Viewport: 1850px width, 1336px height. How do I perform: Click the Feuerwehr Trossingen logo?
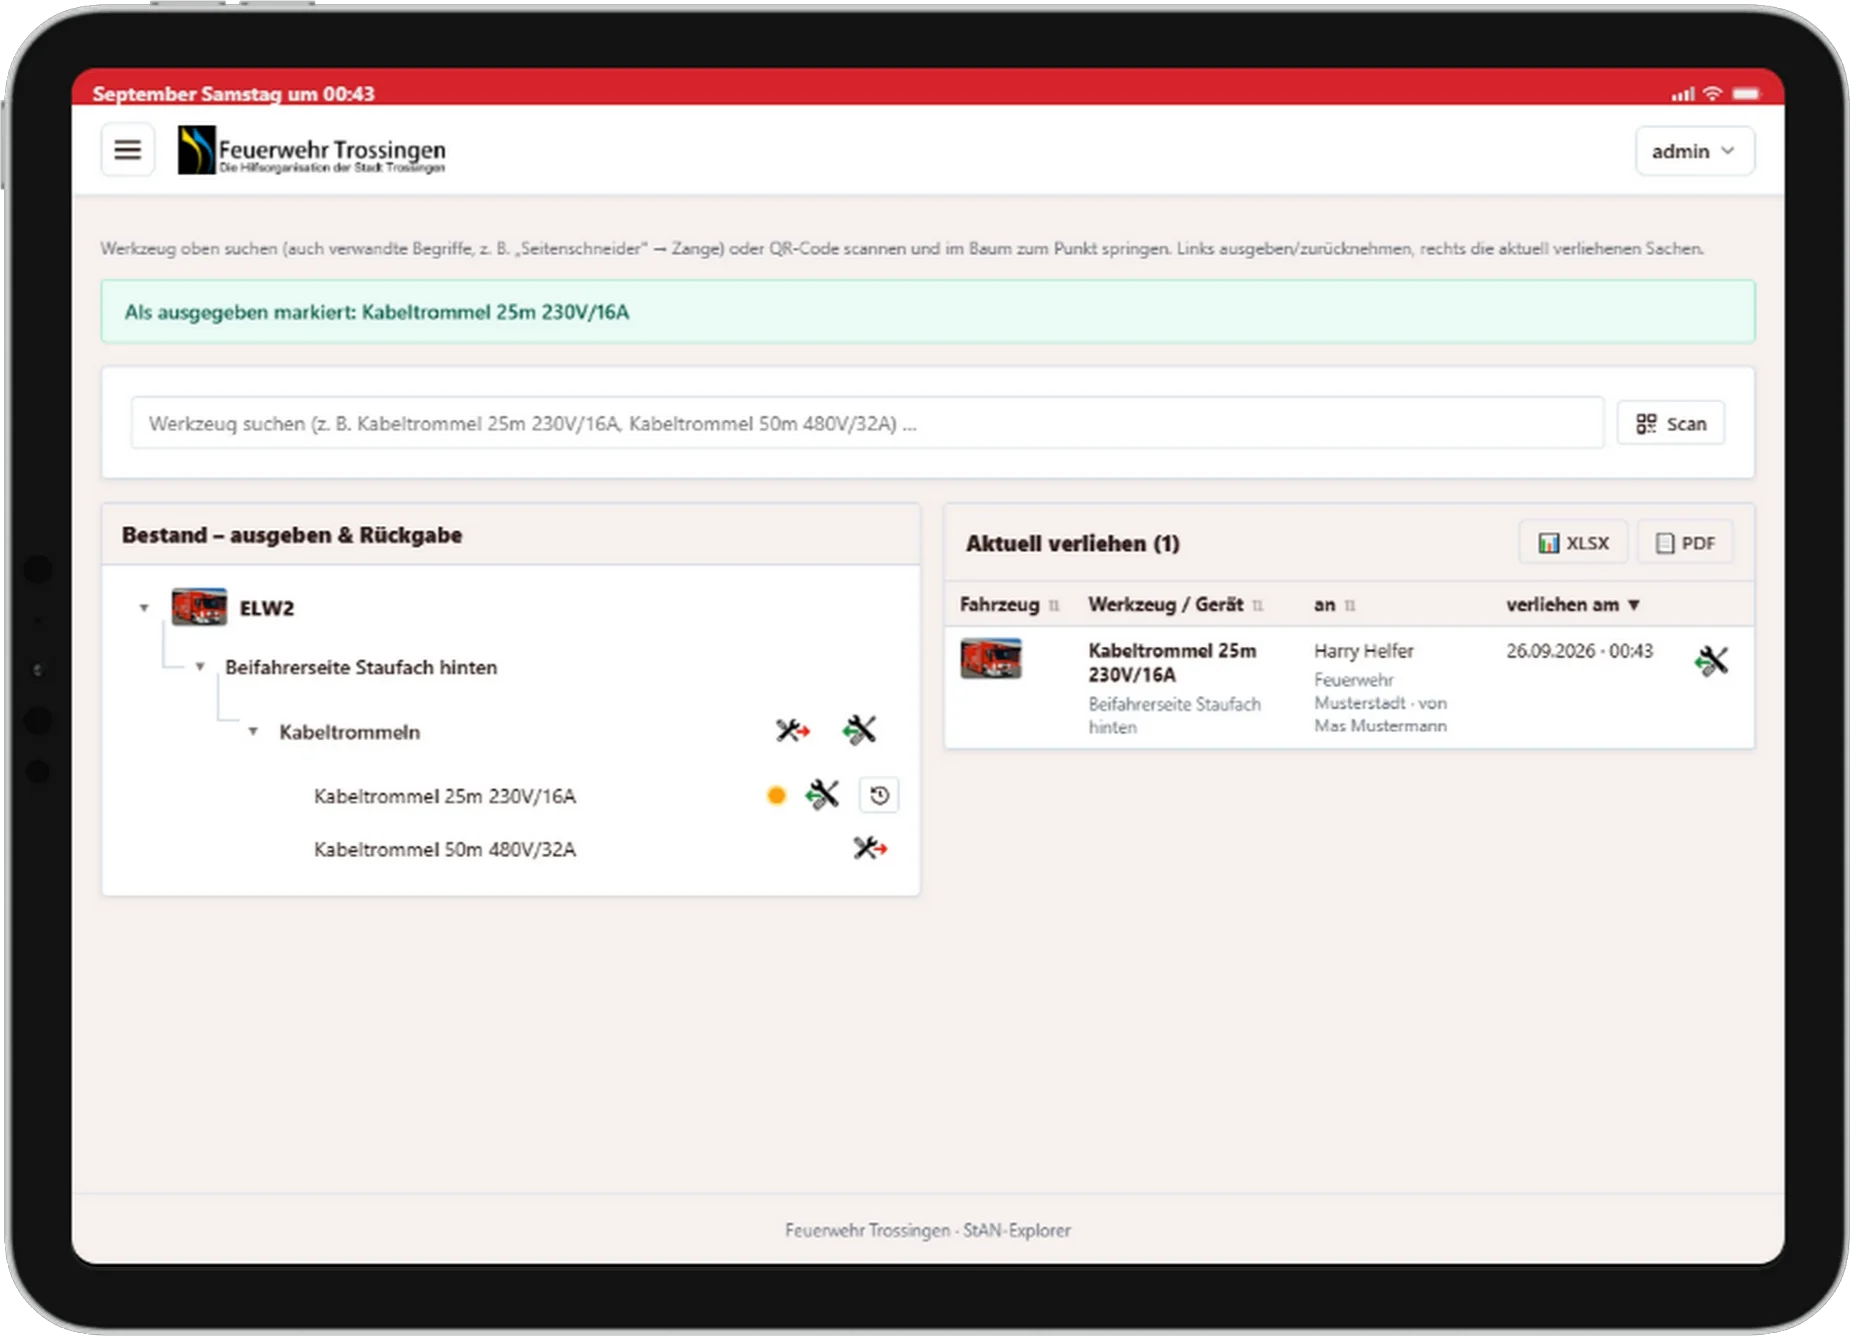312,150
